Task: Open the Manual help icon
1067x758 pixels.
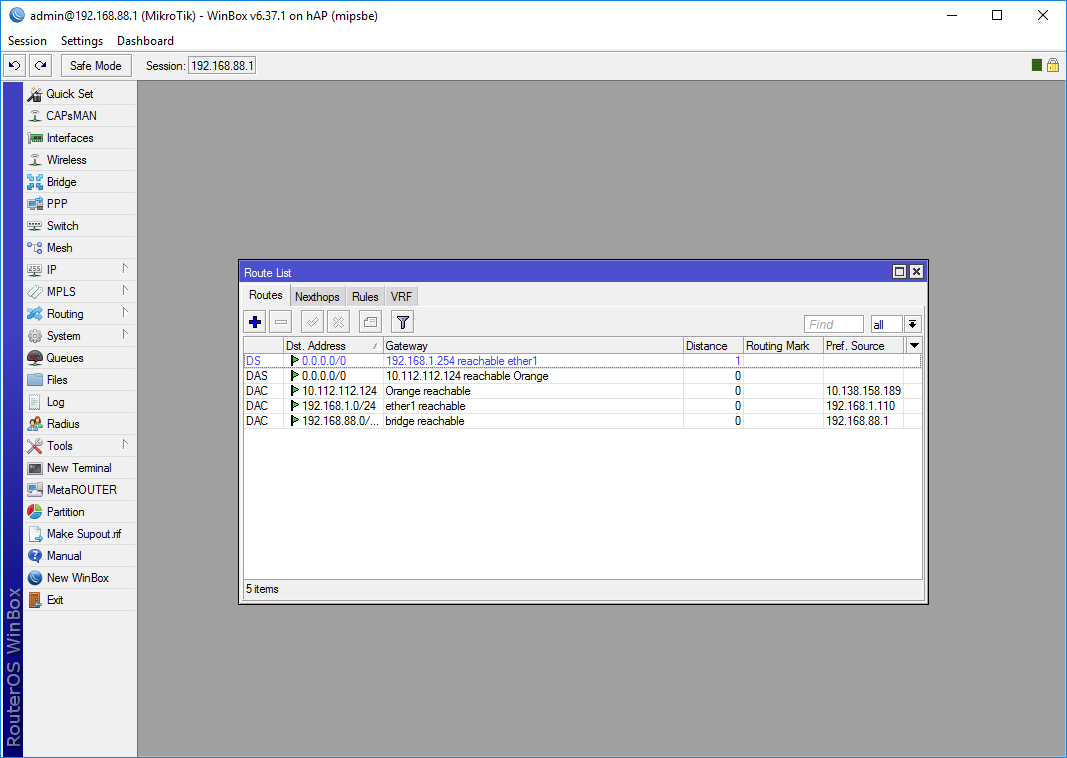Action: tap(35, 556)
